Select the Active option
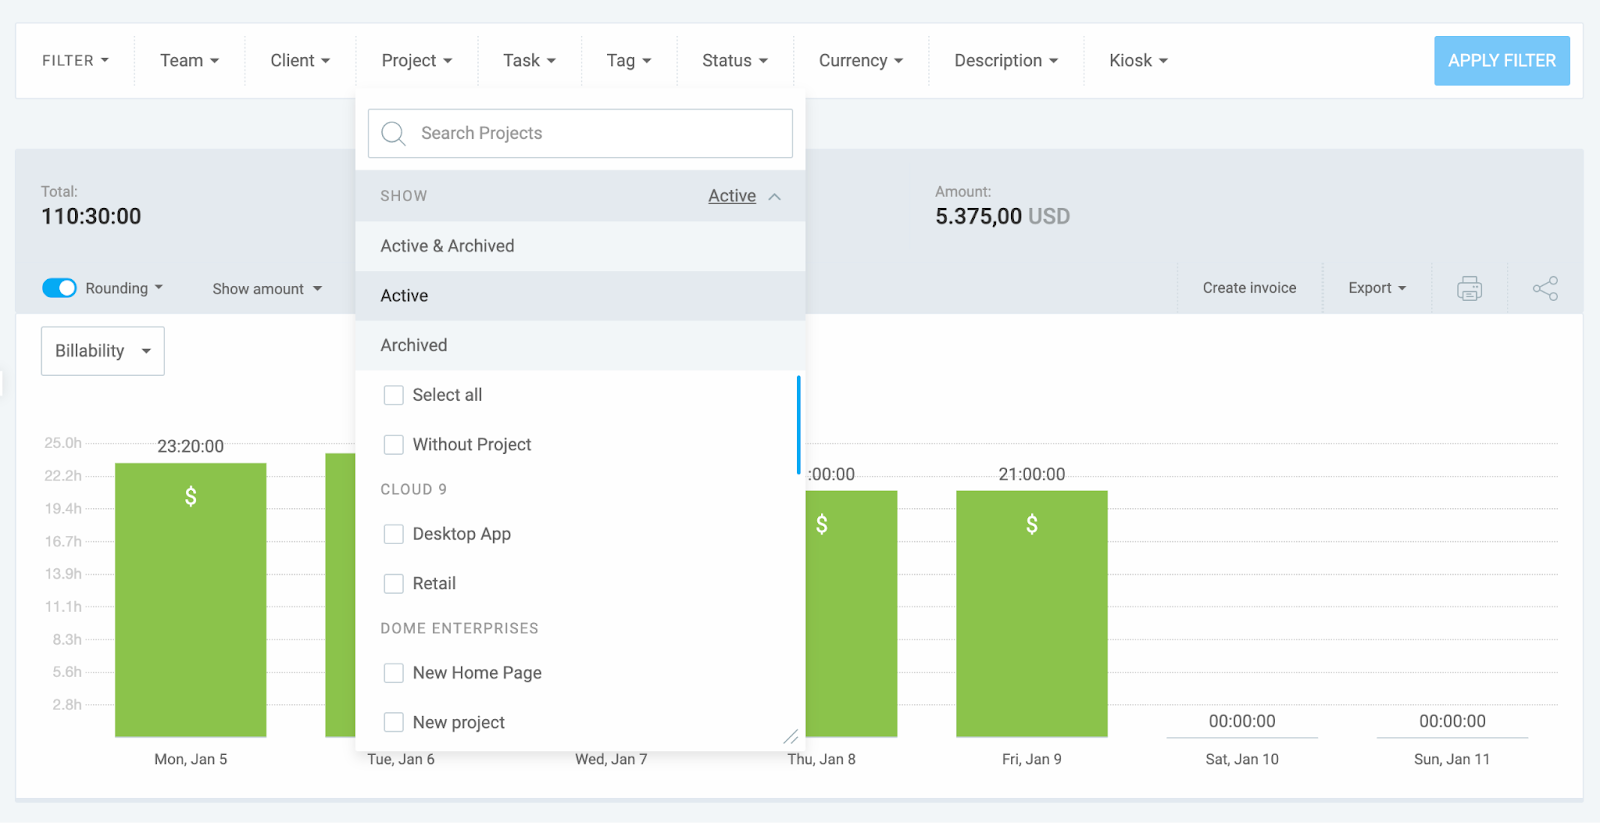The height and width of the screenshot is (823, 1600). point(580,296)
